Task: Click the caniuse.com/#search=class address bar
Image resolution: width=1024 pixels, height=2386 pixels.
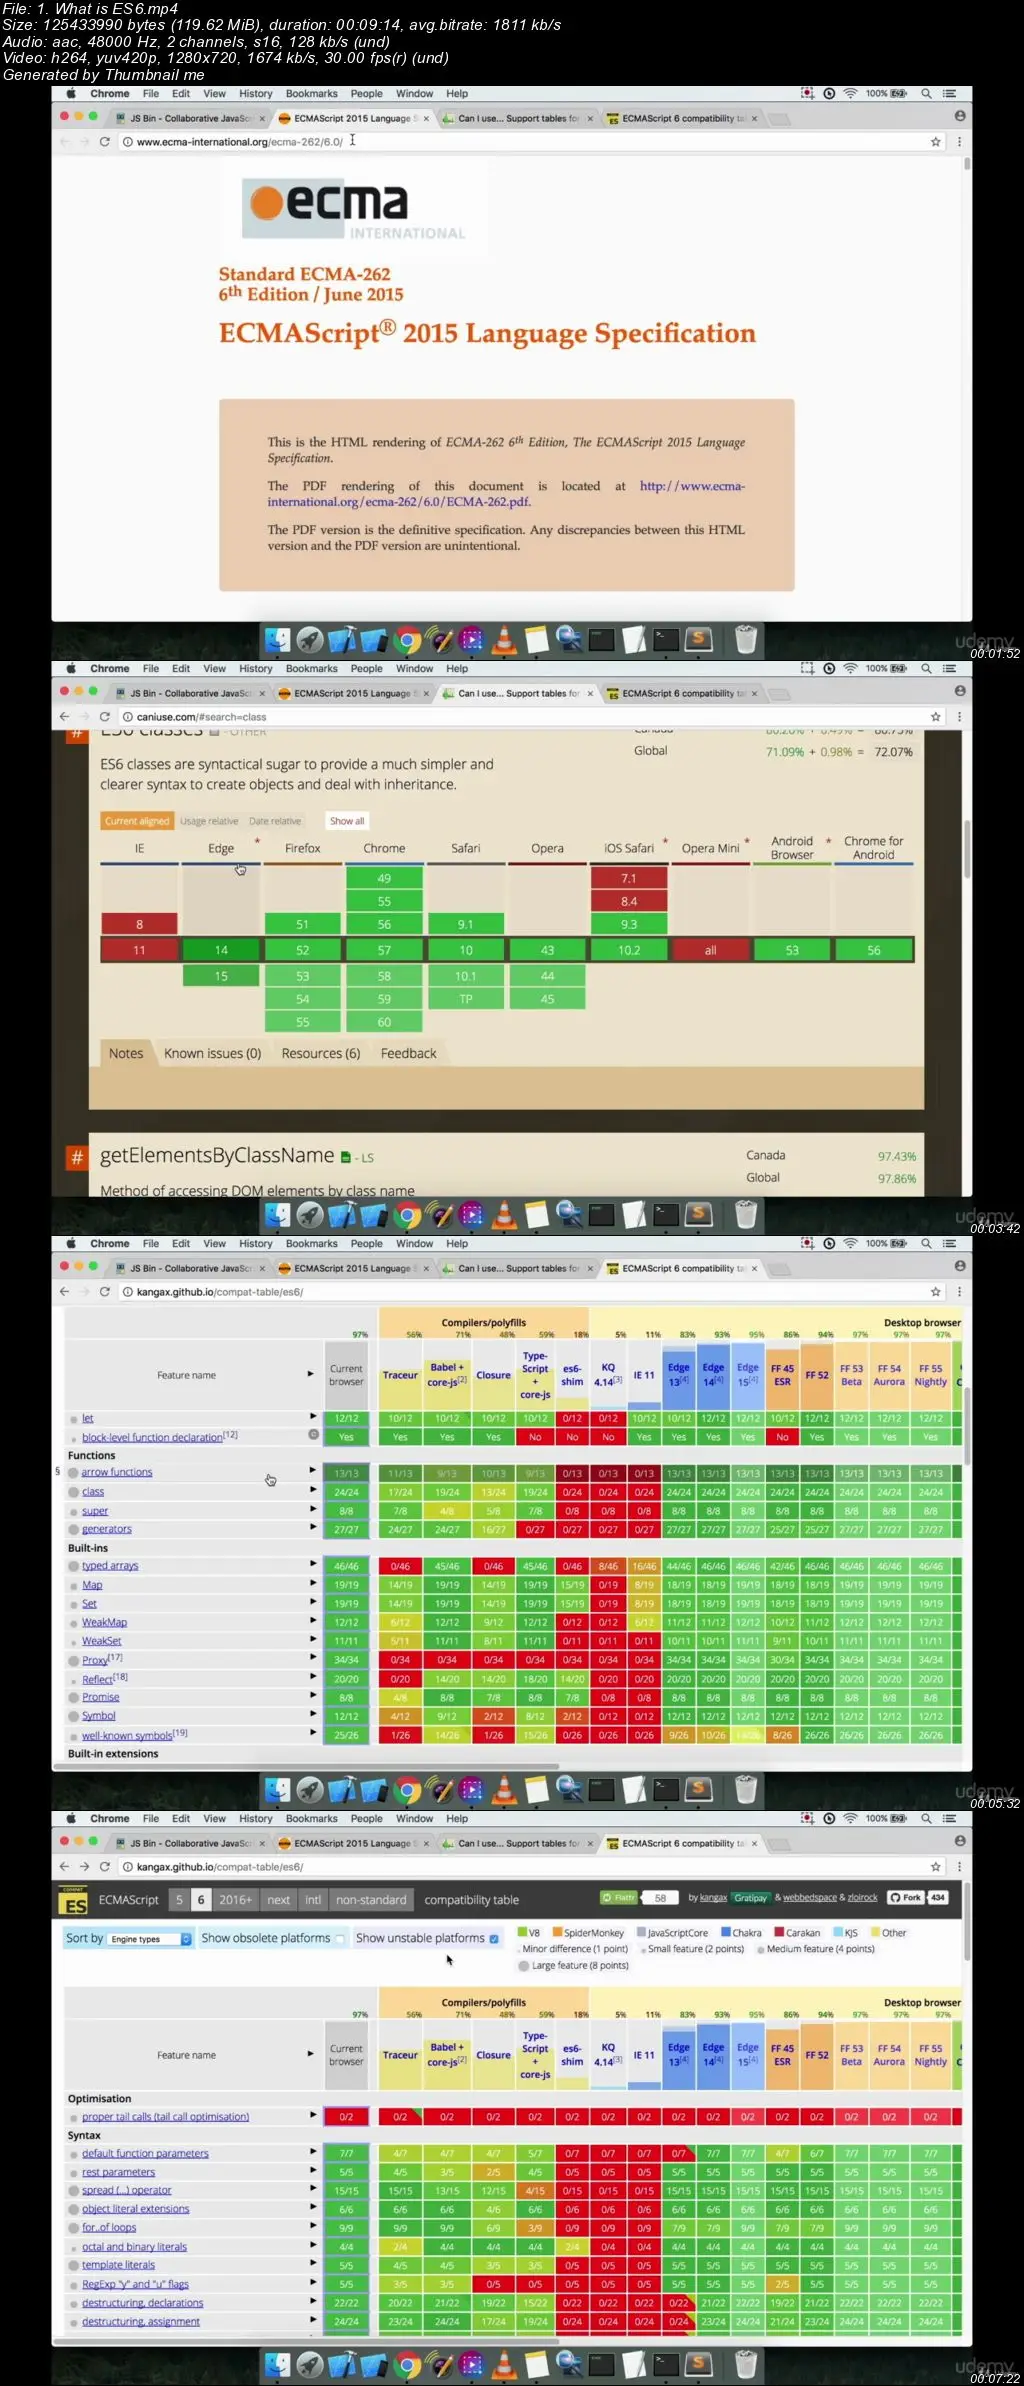Action: coord(520,717)
